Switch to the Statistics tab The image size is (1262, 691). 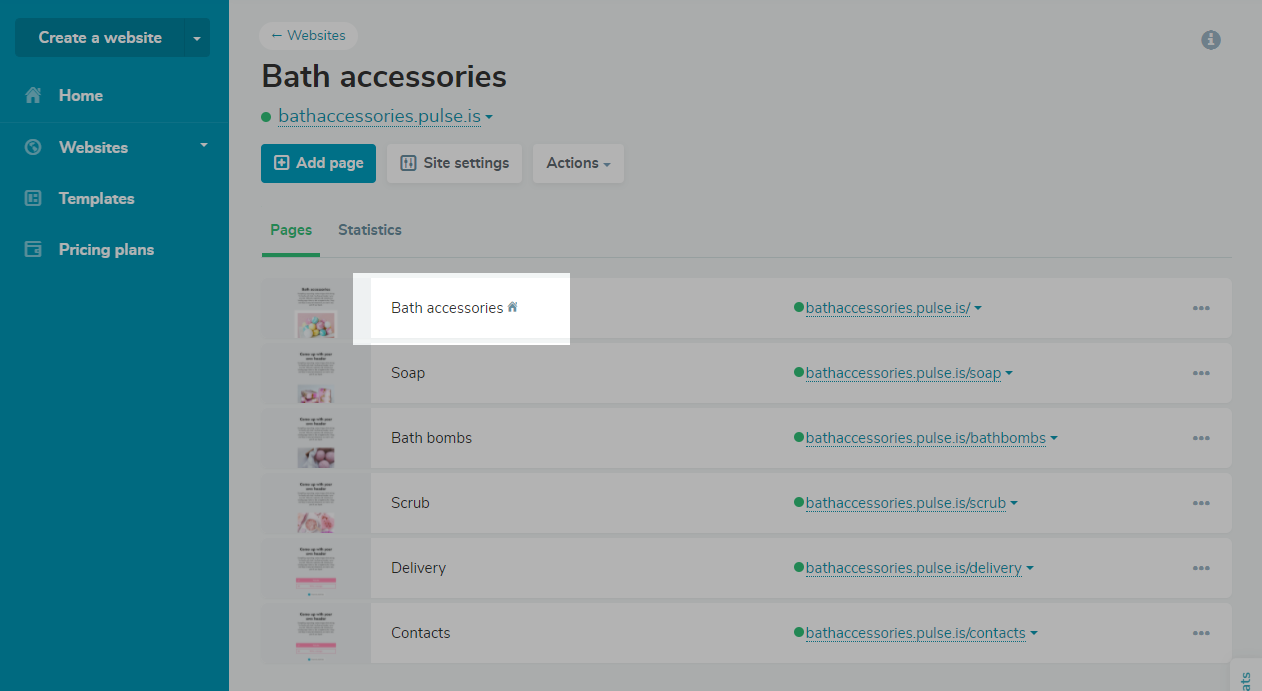tap(369, 230)
